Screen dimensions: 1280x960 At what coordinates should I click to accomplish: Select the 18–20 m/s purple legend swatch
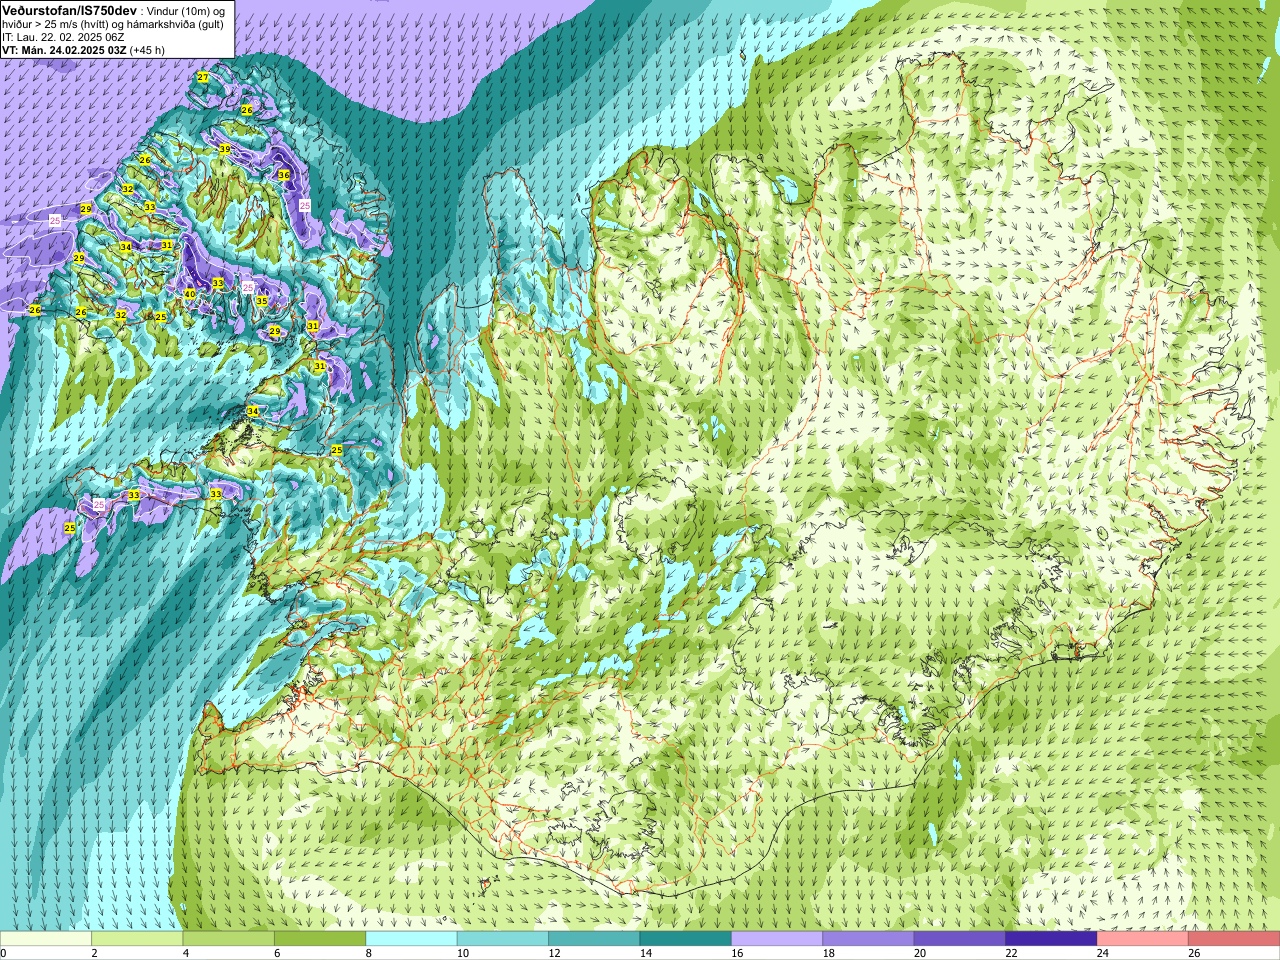(868, 939)
